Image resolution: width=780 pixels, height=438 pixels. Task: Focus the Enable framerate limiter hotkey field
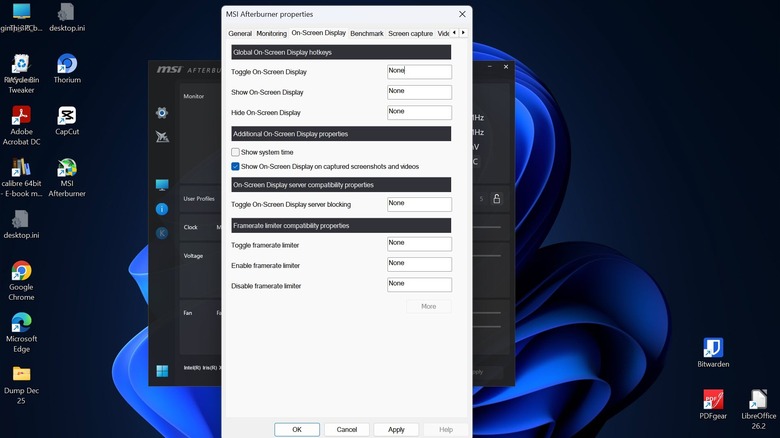(419, 264)
